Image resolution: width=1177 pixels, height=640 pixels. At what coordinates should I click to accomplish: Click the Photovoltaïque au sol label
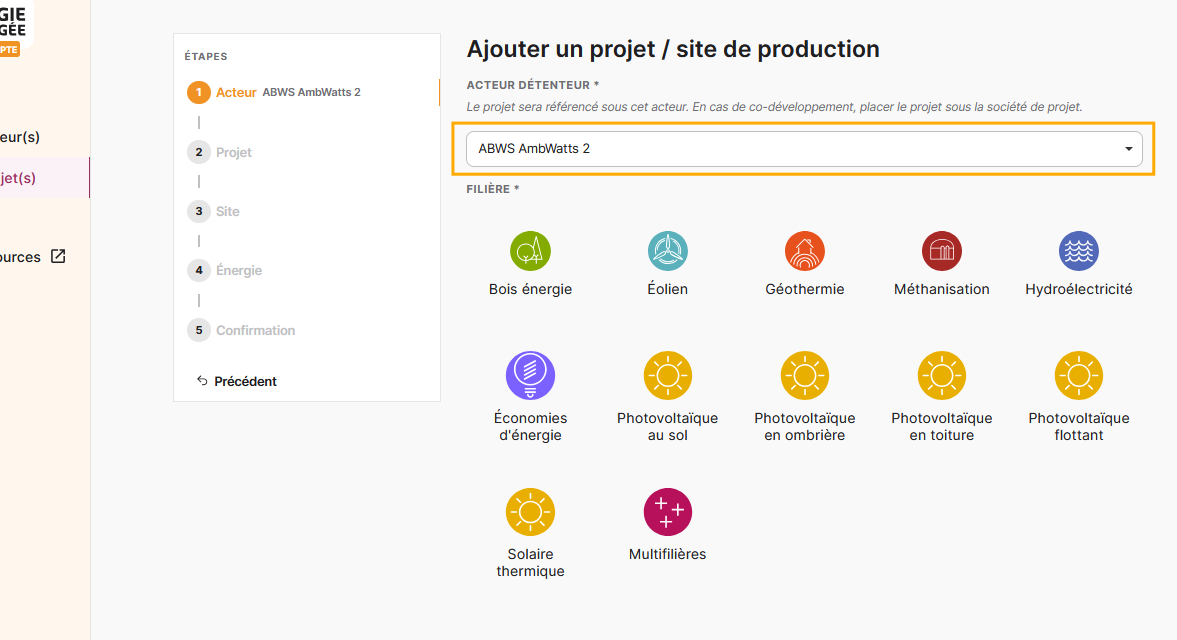pos(667,426)
